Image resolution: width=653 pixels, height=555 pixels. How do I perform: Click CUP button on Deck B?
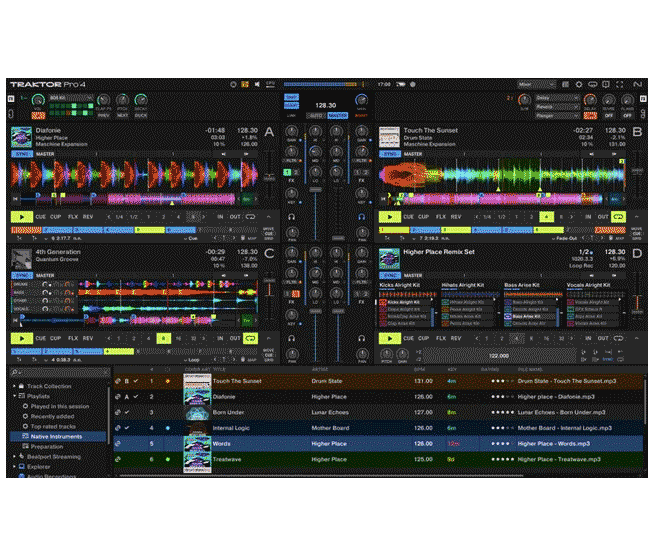pyautogui.click(x=424, y=217)
